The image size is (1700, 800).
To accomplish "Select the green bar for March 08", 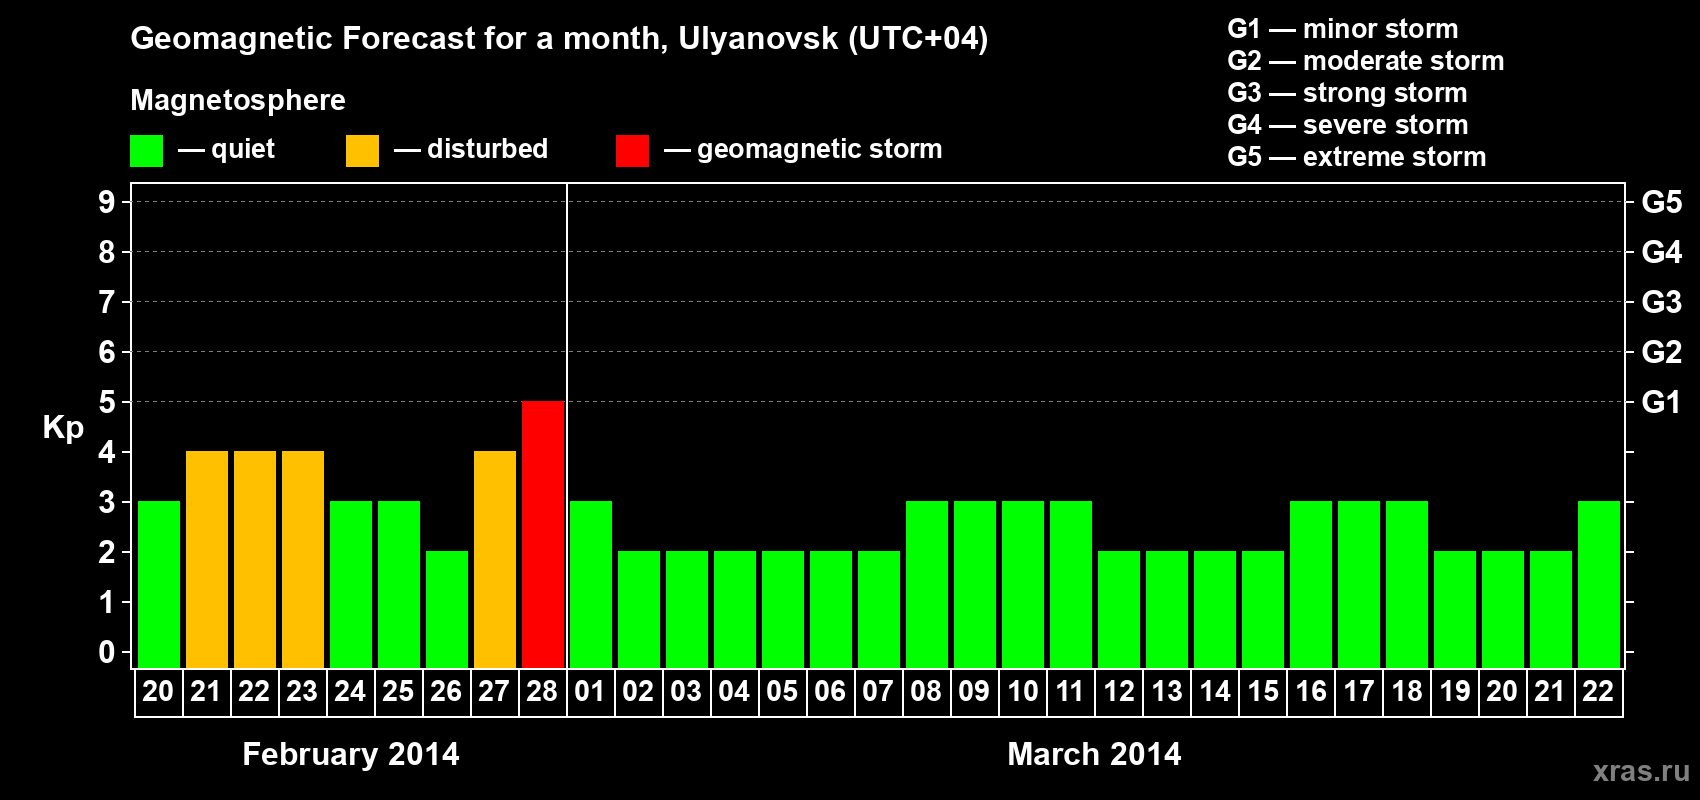I will click(x=927, y=584).
